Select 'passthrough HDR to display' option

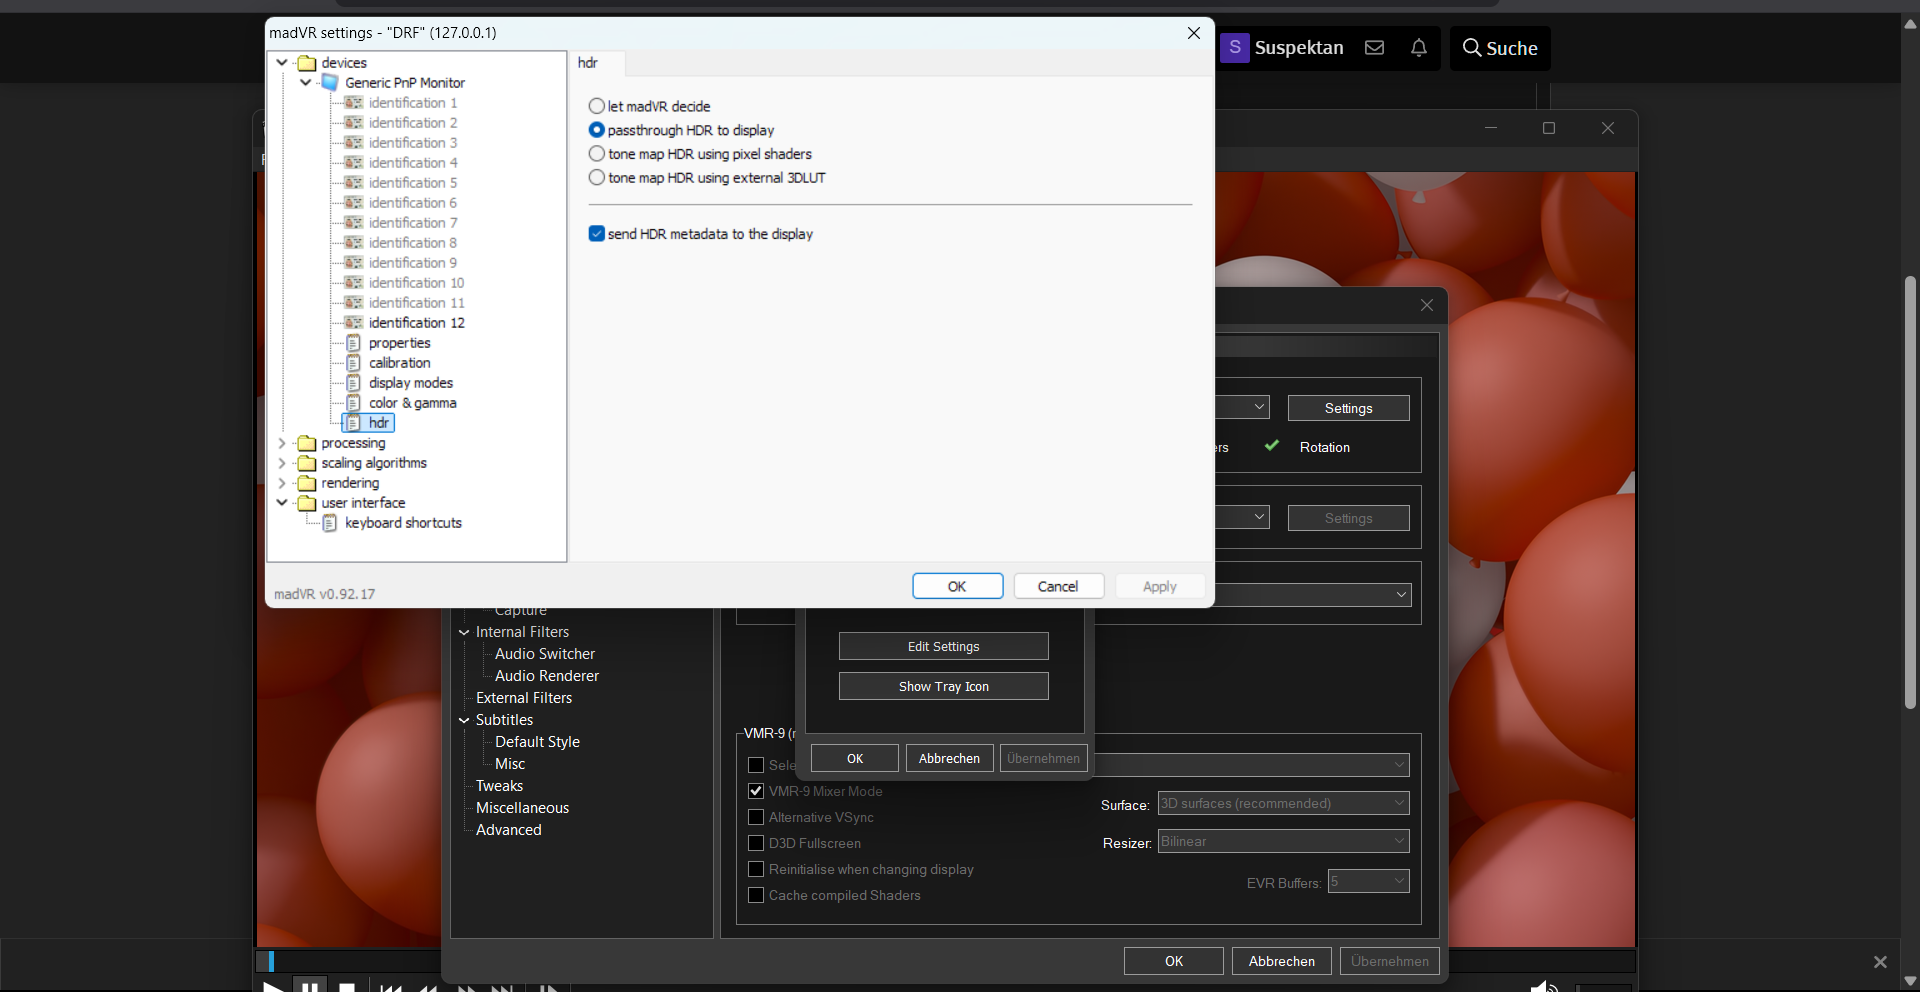(x=597, y=130)
